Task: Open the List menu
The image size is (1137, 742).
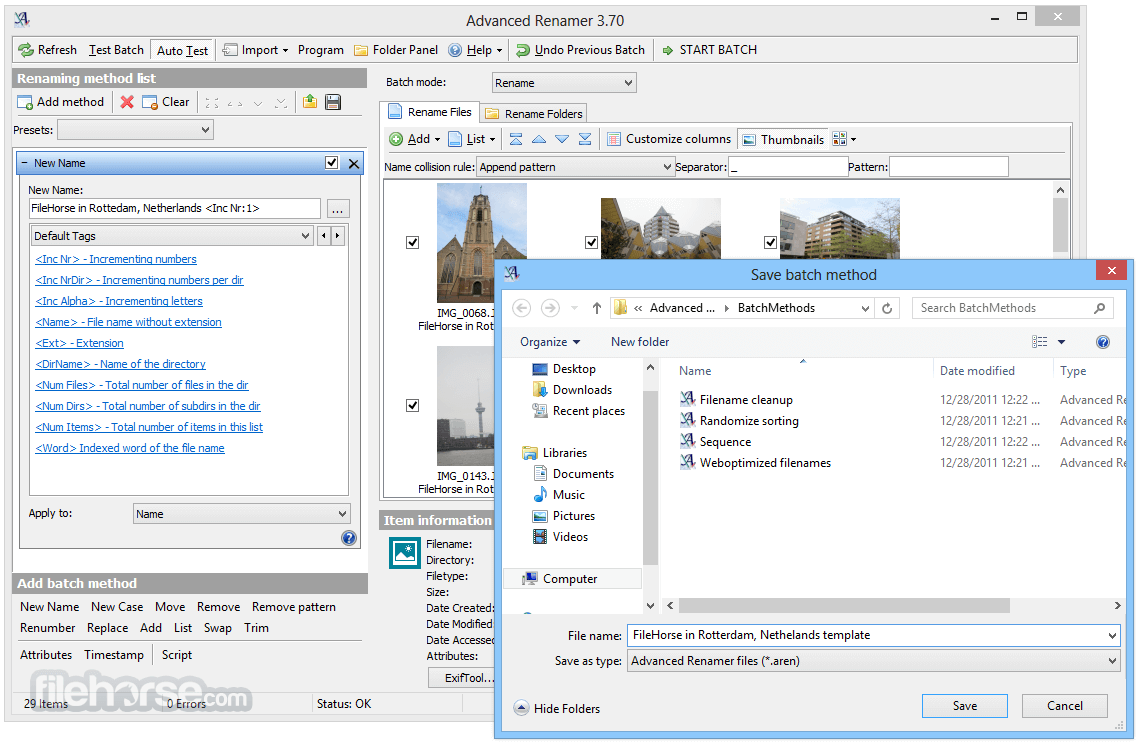Action: pos(472,139)
